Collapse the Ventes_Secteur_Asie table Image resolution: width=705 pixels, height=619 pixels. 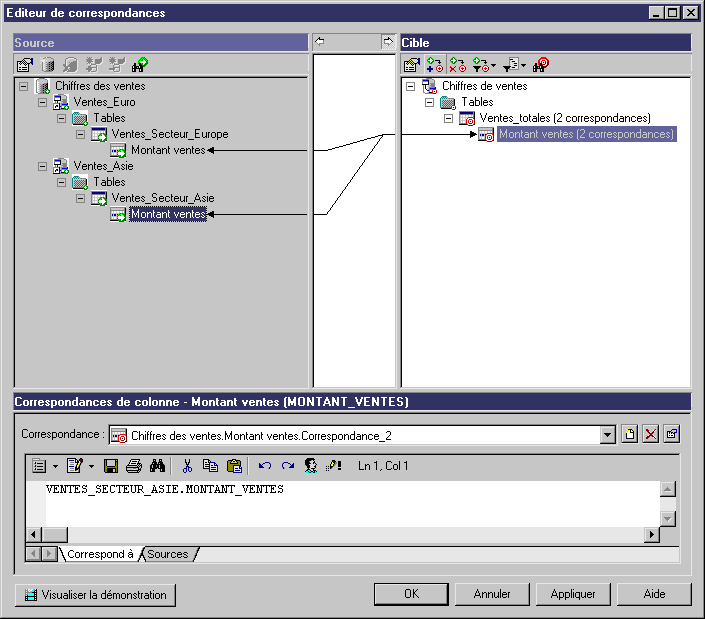coord(80,198)
